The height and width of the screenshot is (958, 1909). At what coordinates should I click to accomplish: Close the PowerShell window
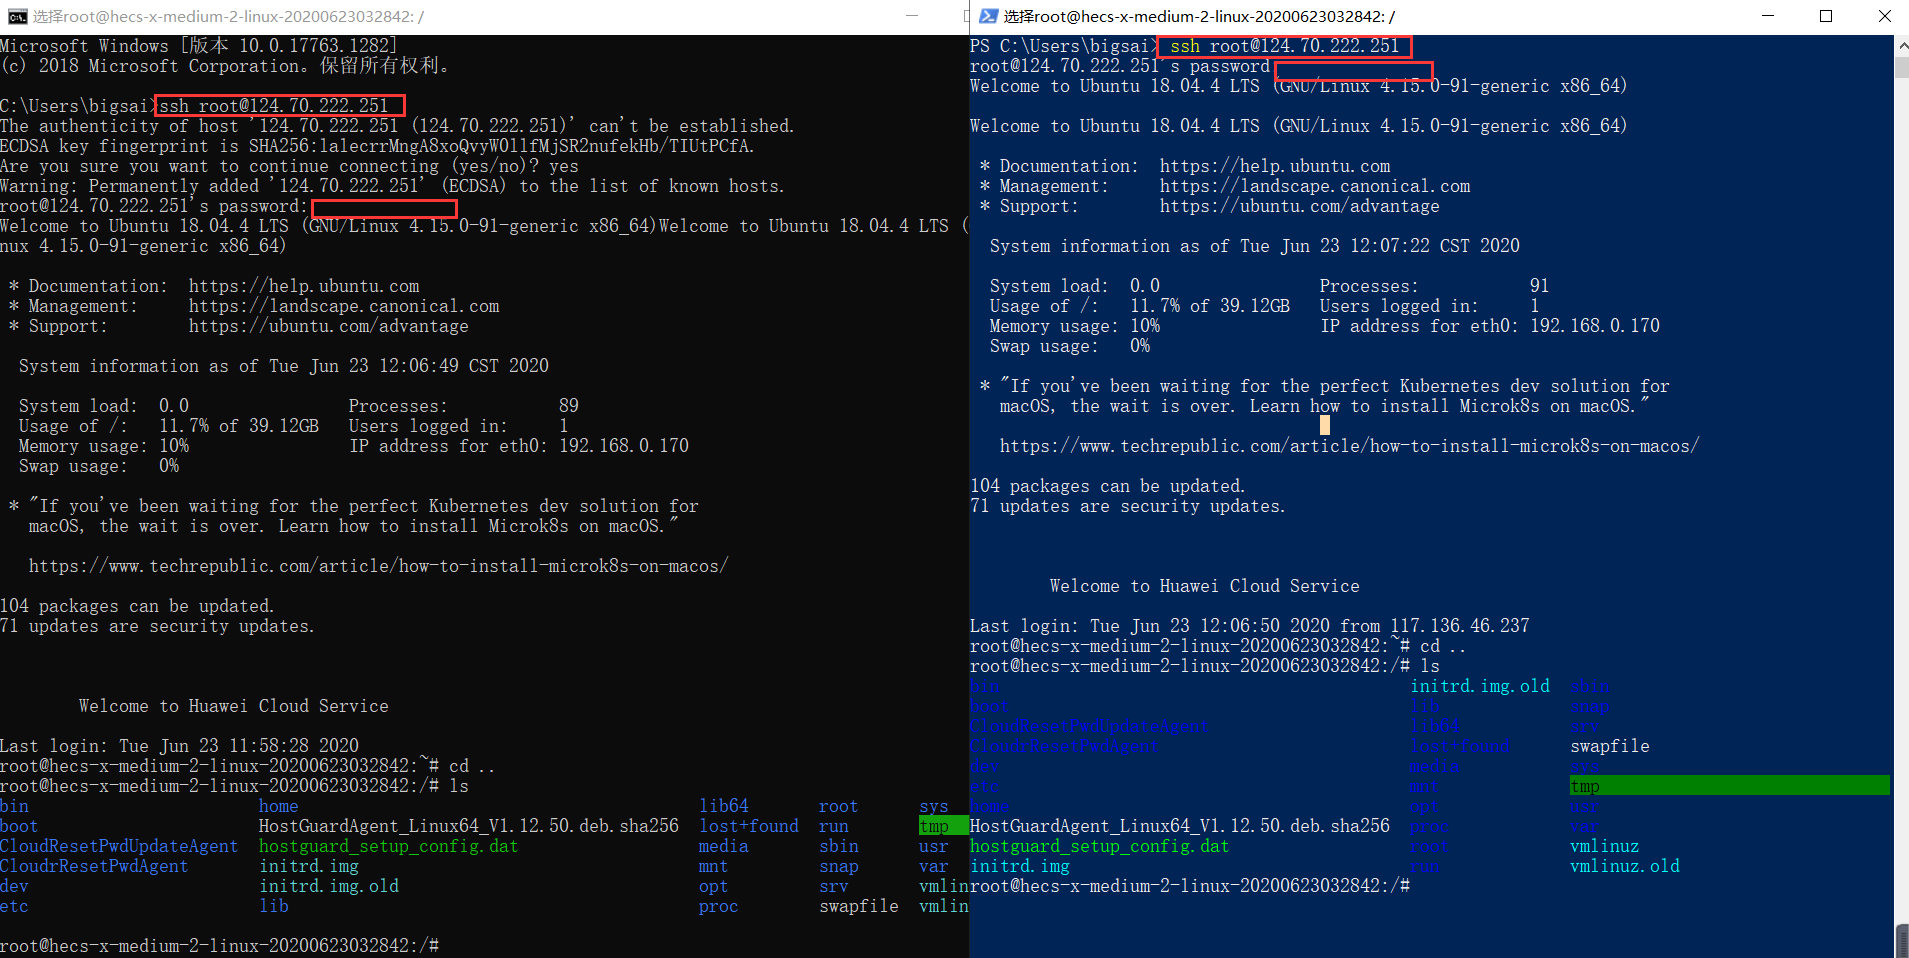click(1884, 16)
